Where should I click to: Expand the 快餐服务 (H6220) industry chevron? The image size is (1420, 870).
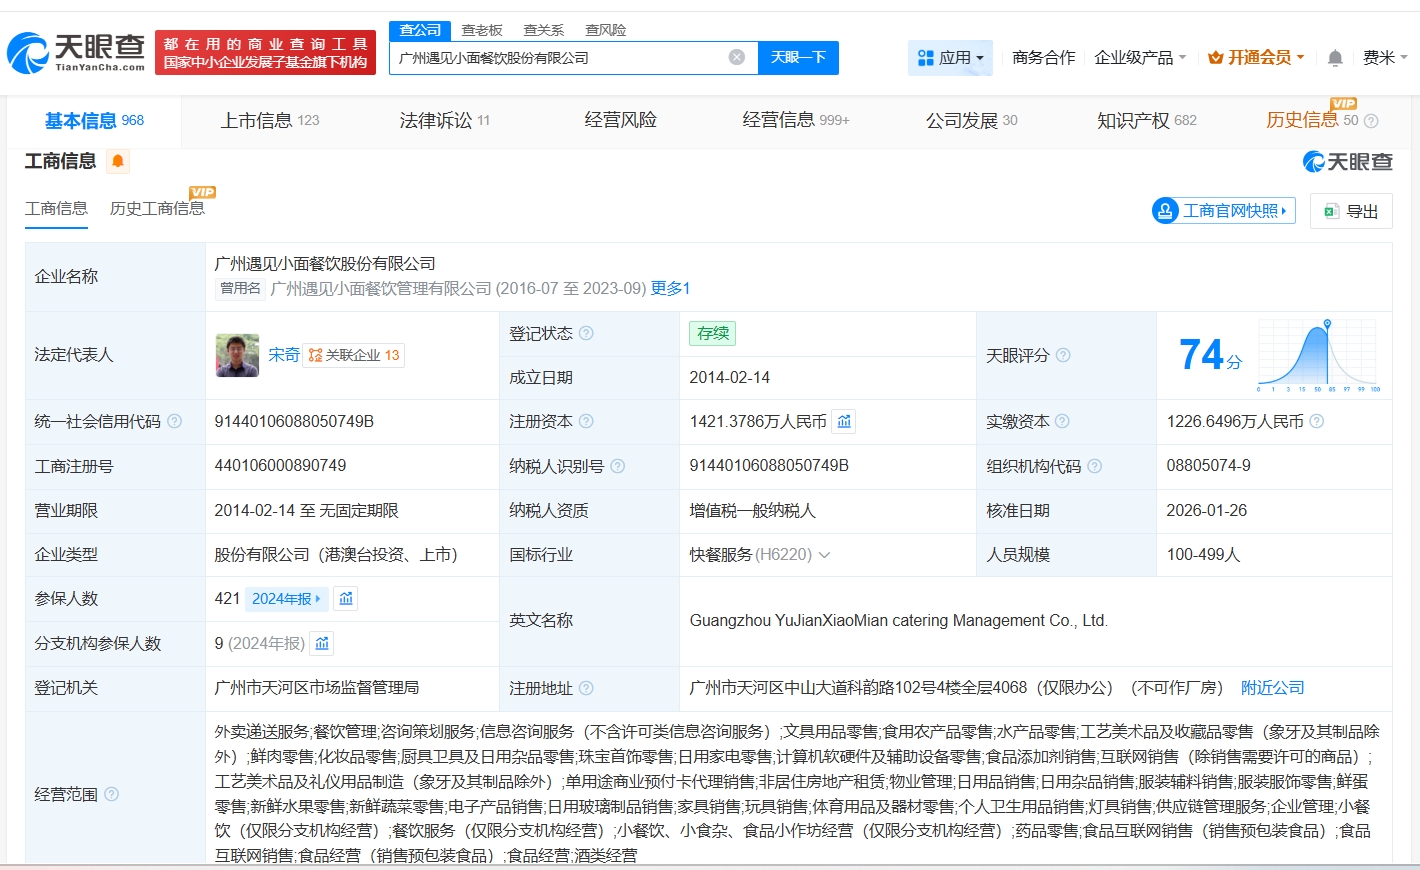[824, 555]
